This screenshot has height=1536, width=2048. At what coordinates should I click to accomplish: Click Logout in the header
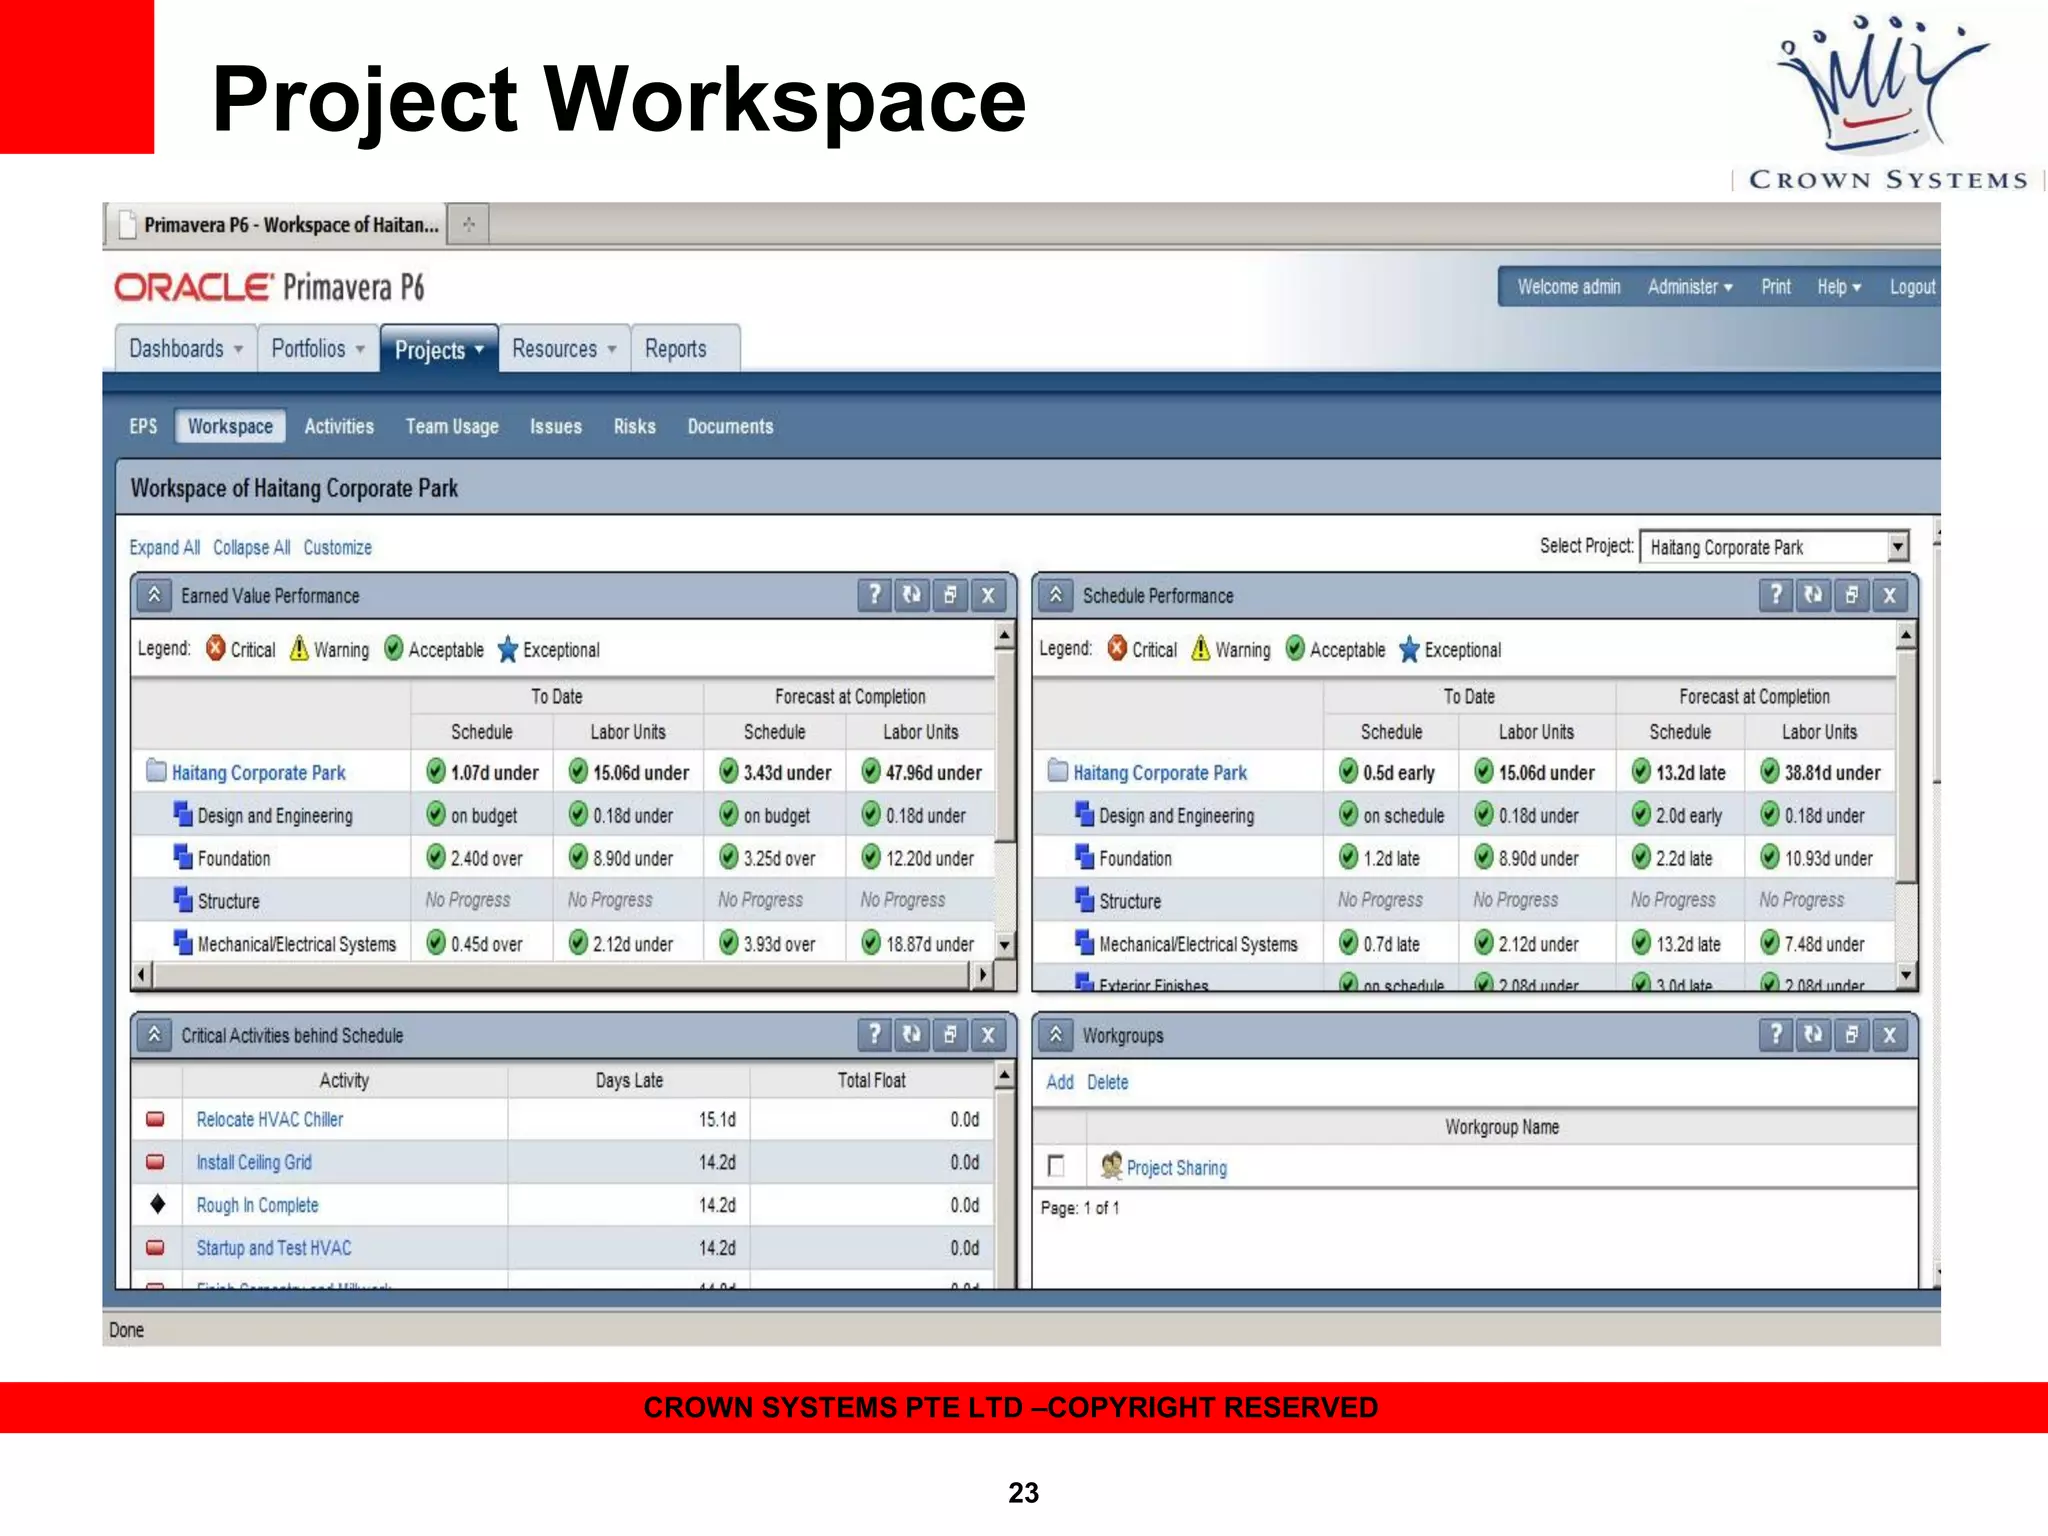pos(1912,287)
